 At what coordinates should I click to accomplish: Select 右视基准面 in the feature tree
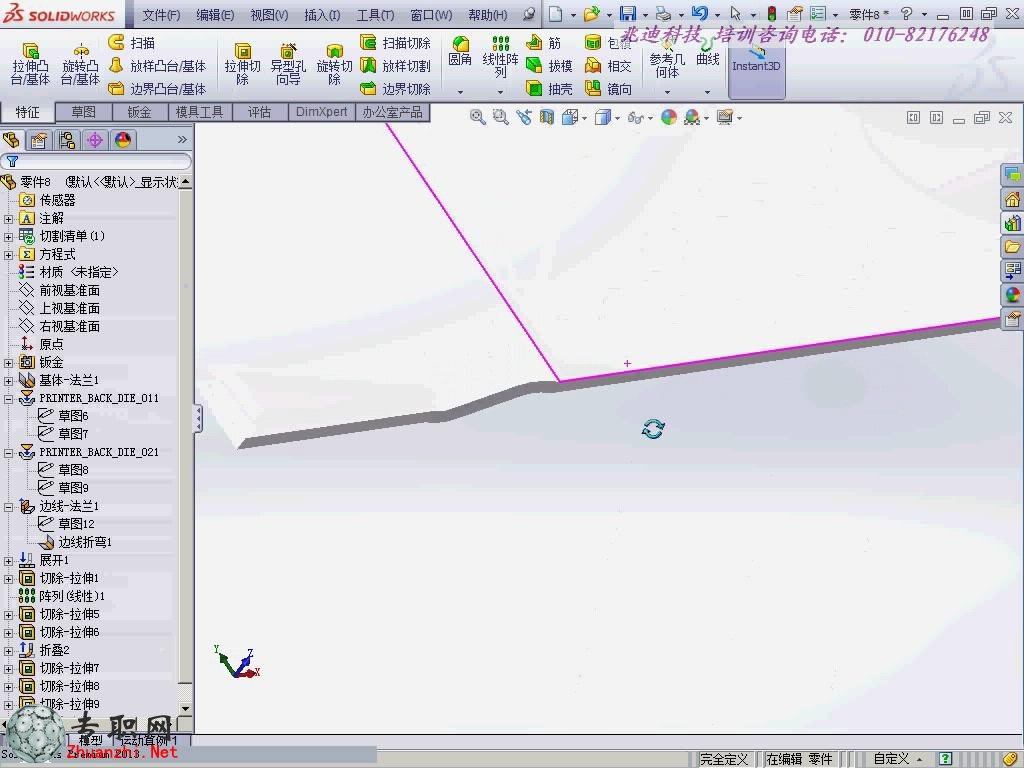[59, 327]
